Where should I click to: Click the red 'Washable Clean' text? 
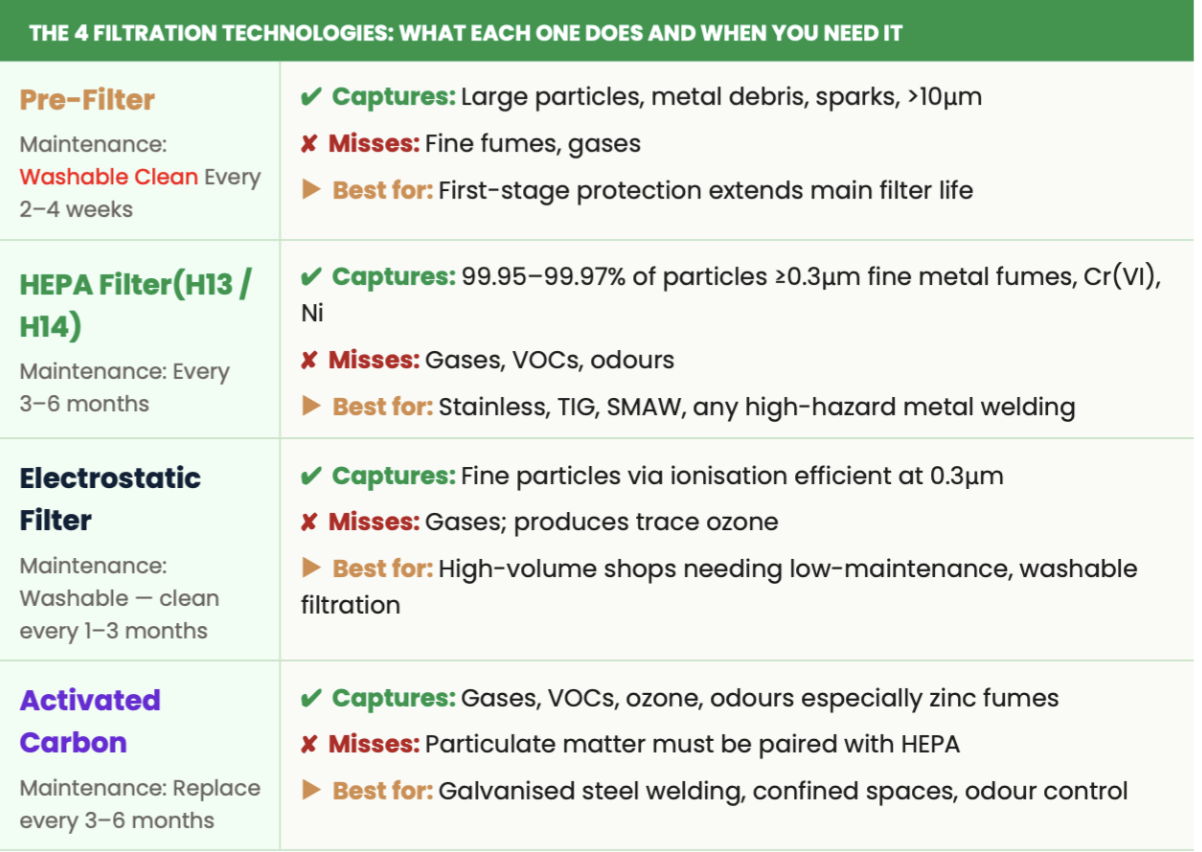pos(109,177)
